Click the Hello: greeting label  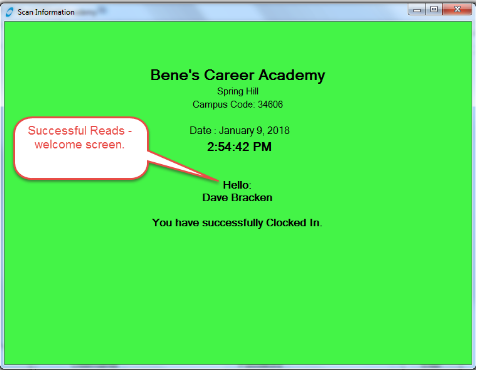pos(237,185)
